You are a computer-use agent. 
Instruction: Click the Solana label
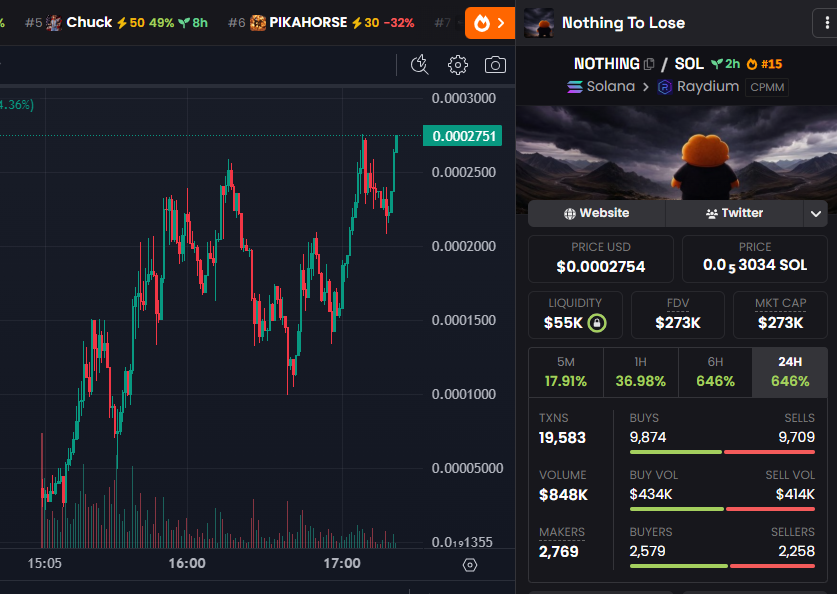611,86
